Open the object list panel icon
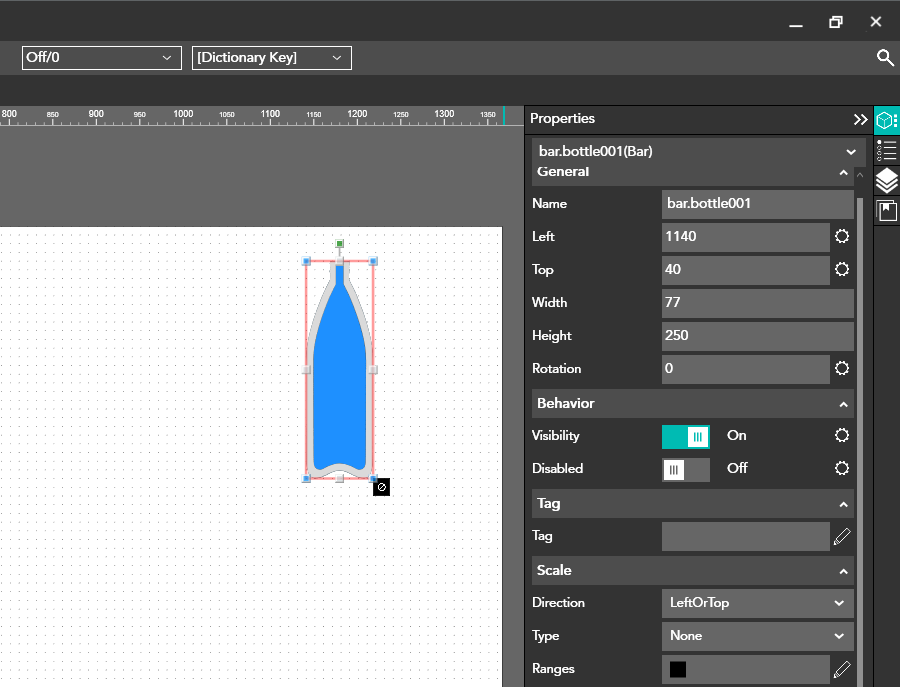This screenshot has height=687, width=900. click(886, 150)
